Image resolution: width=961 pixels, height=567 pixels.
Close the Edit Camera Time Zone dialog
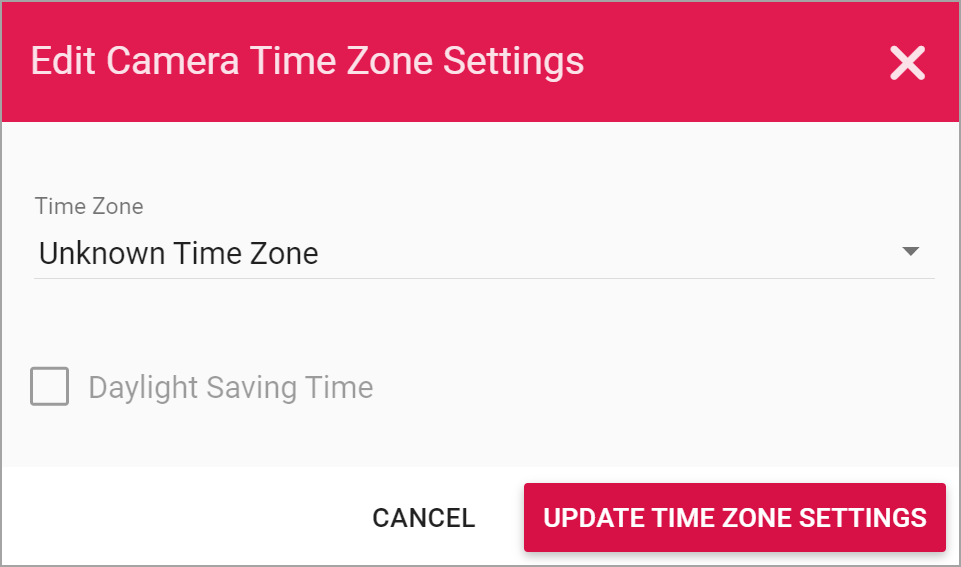[x=907, y=63]
